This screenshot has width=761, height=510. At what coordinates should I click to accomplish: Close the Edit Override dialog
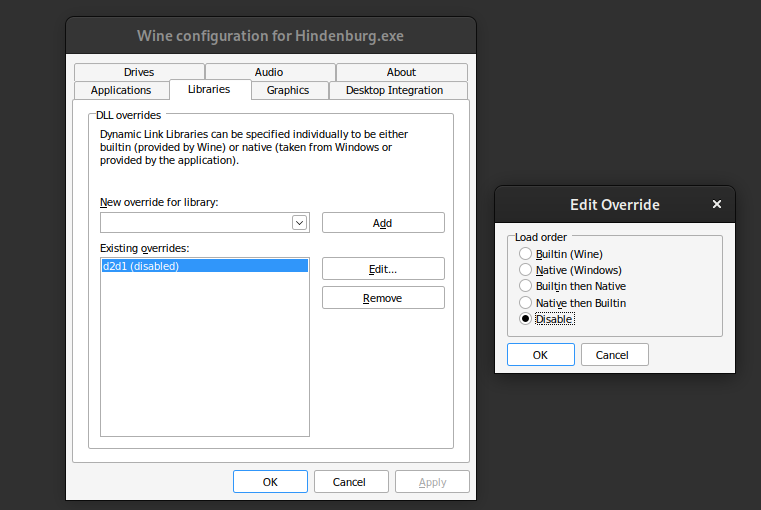pyautogui.click(x=717, y=204)
